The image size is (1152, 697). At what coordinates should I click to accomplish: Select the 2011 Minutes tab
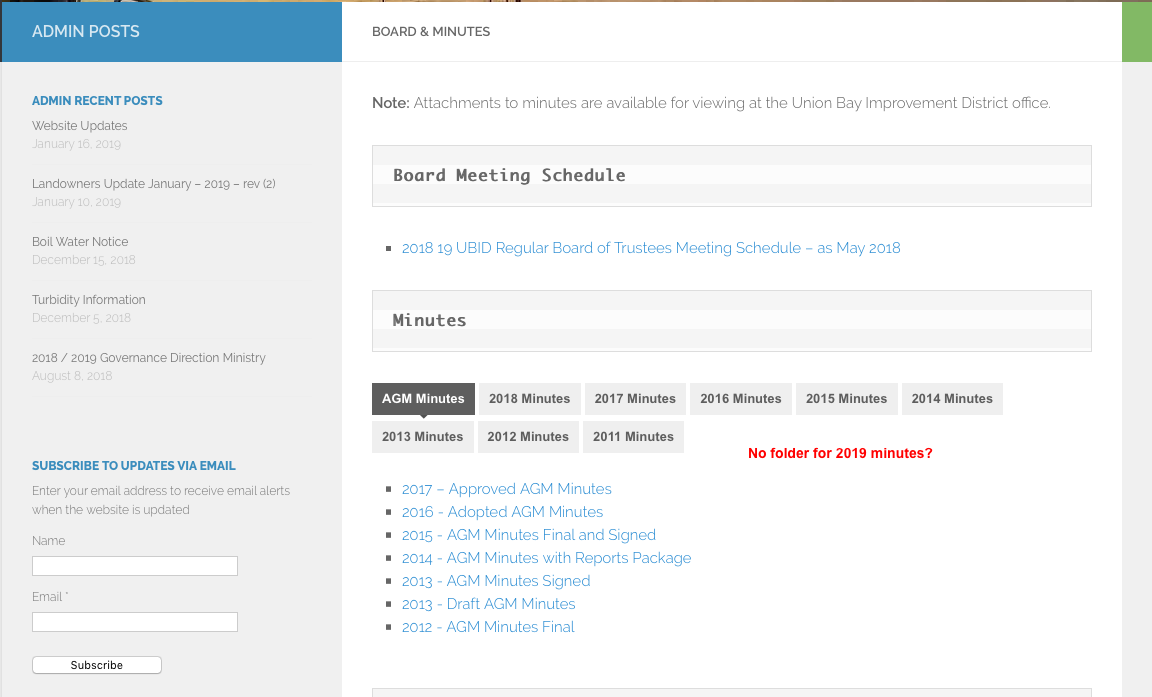click(633, 436)
